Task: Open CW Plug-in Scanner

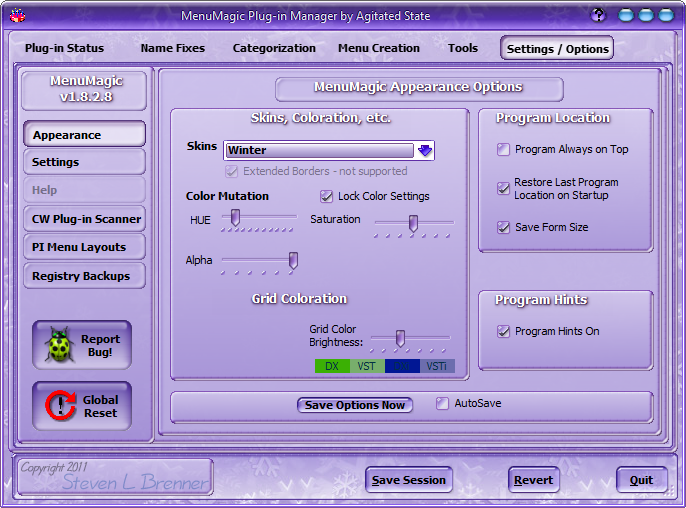Action: [x=84, y=219]
